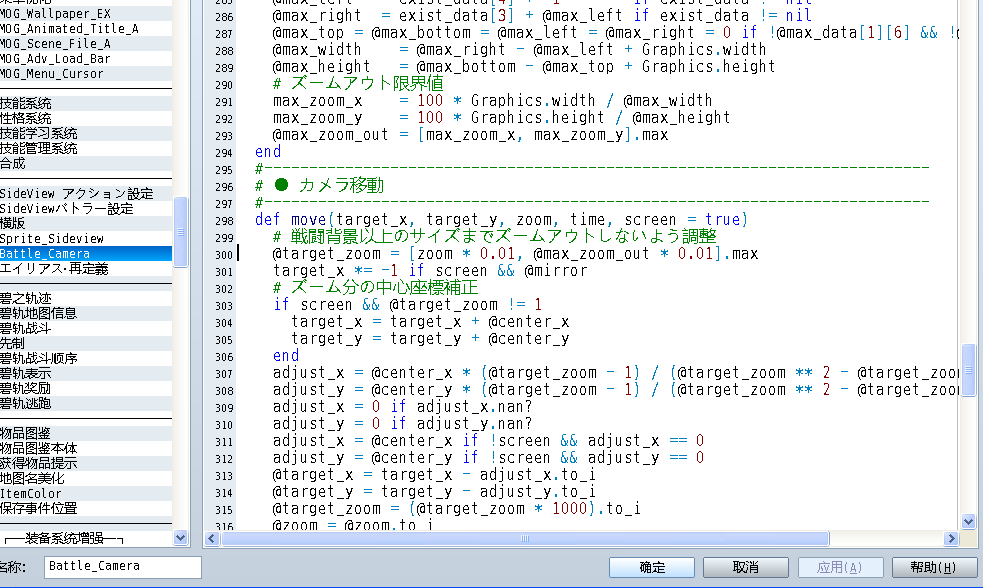The width and height of the screenshot is (983, 588).
Task: Click the code editor vertical scroll-down arrow
Action: pos(969,521)
